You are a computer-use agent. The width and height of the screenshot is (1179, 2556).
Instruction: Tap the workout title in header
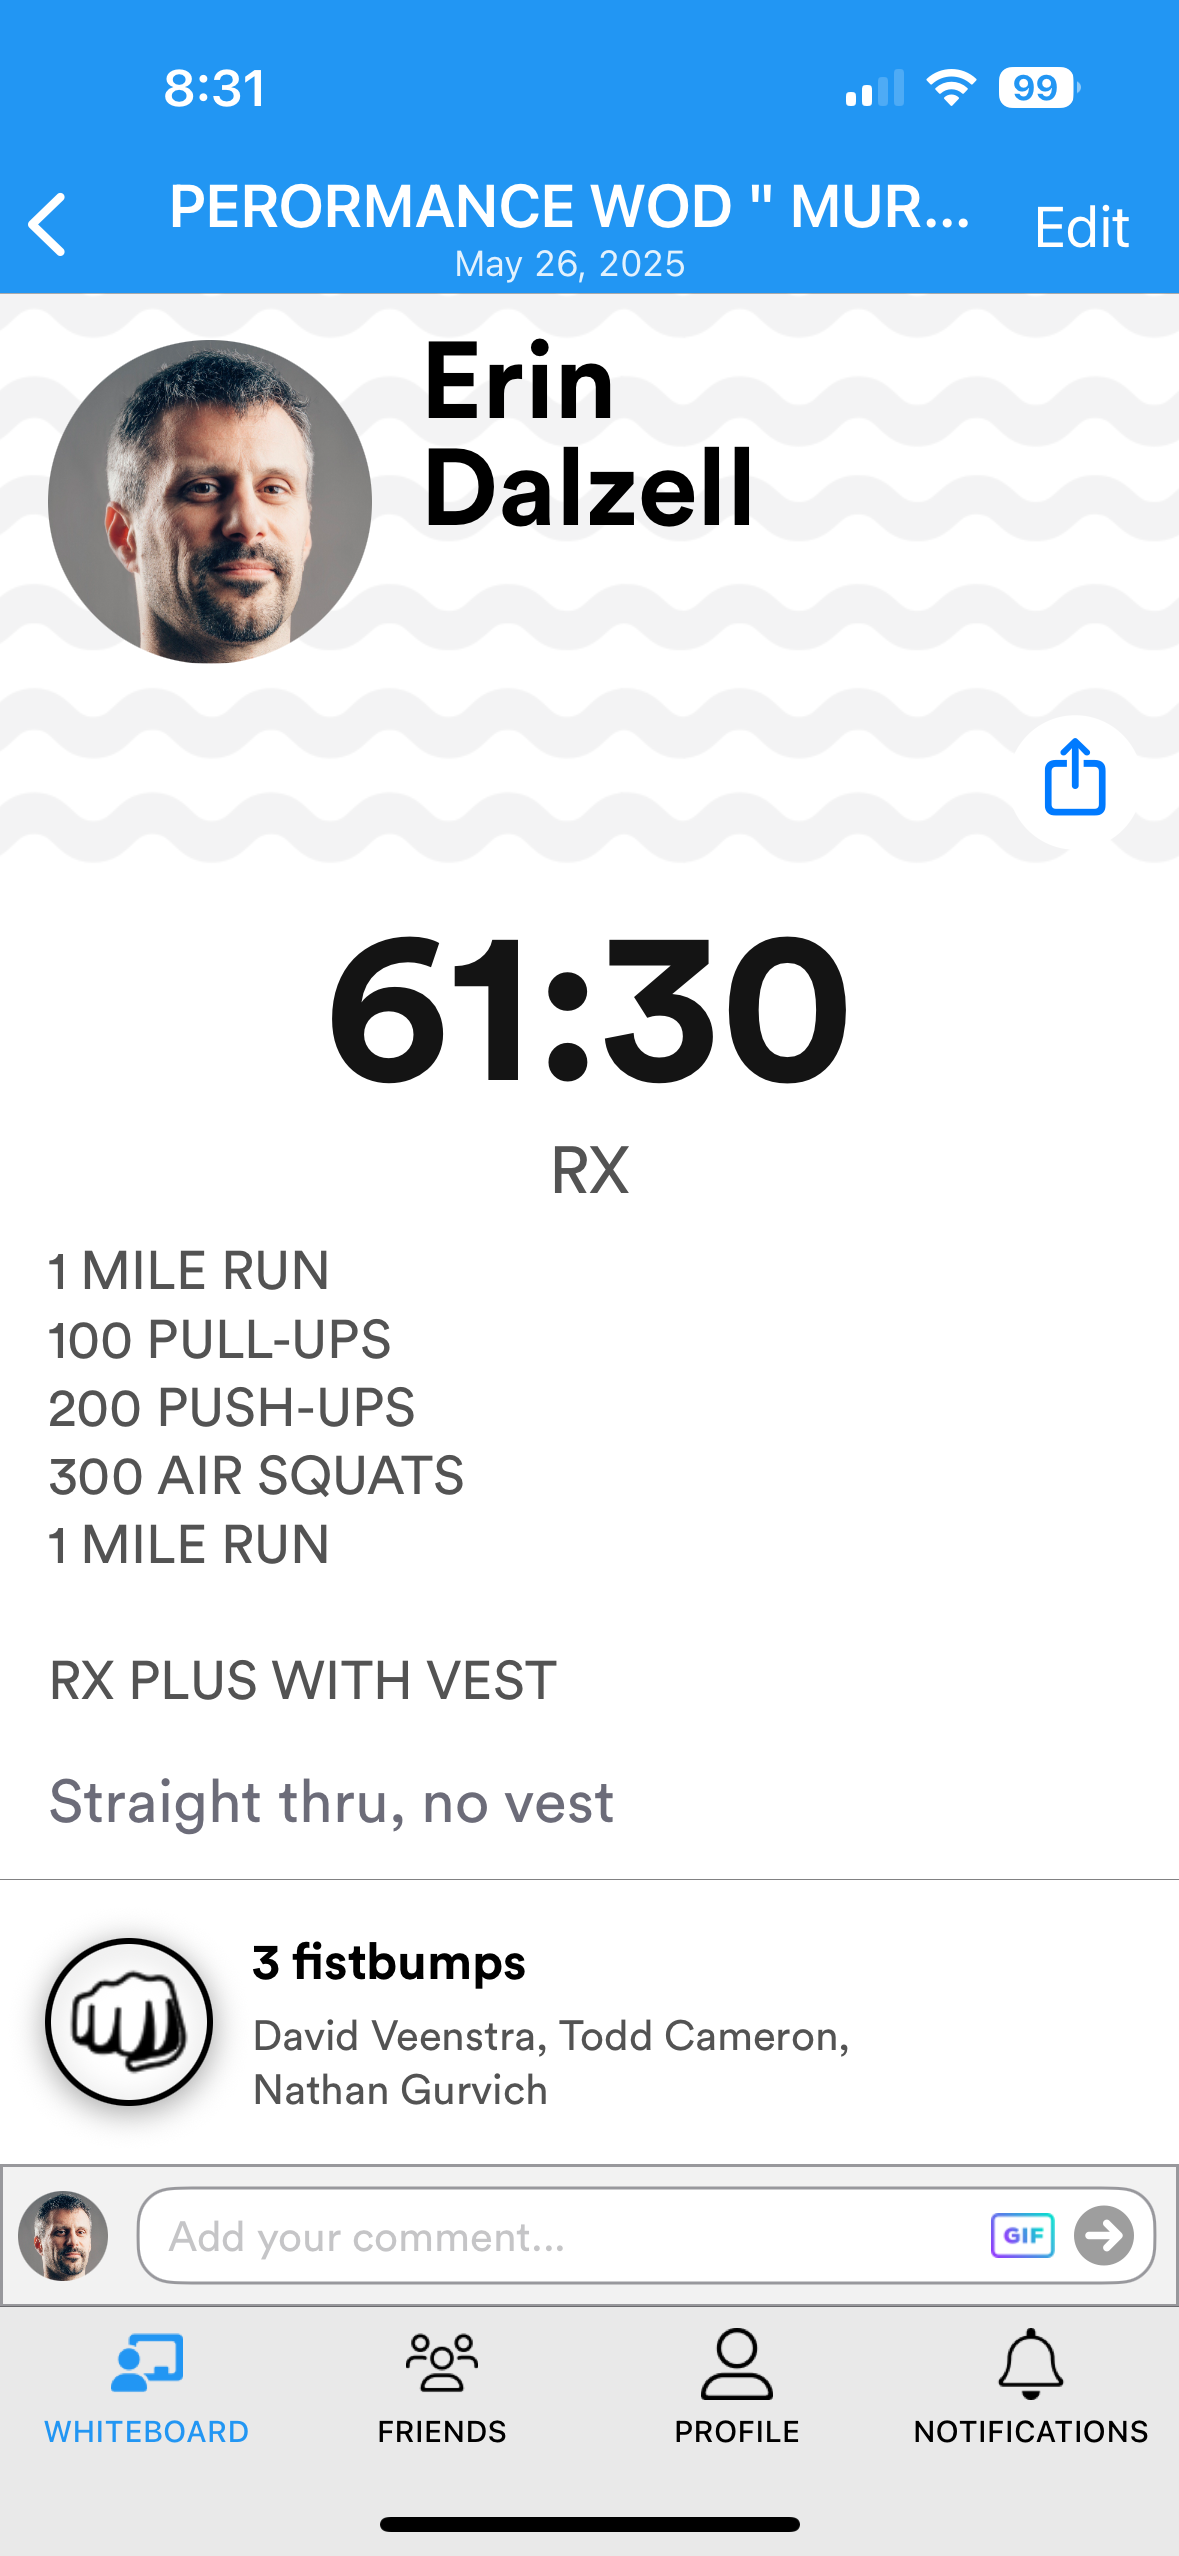tap(570, 207)
